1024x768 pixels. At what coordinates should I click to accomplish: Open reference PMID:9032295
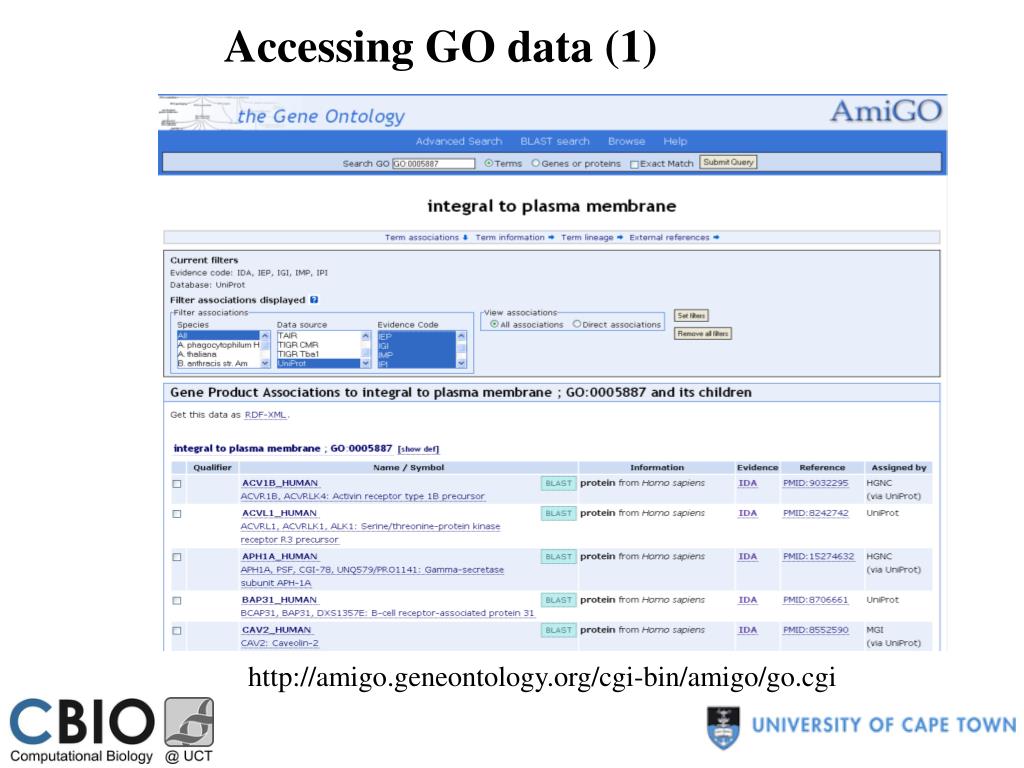pos(815,483)
